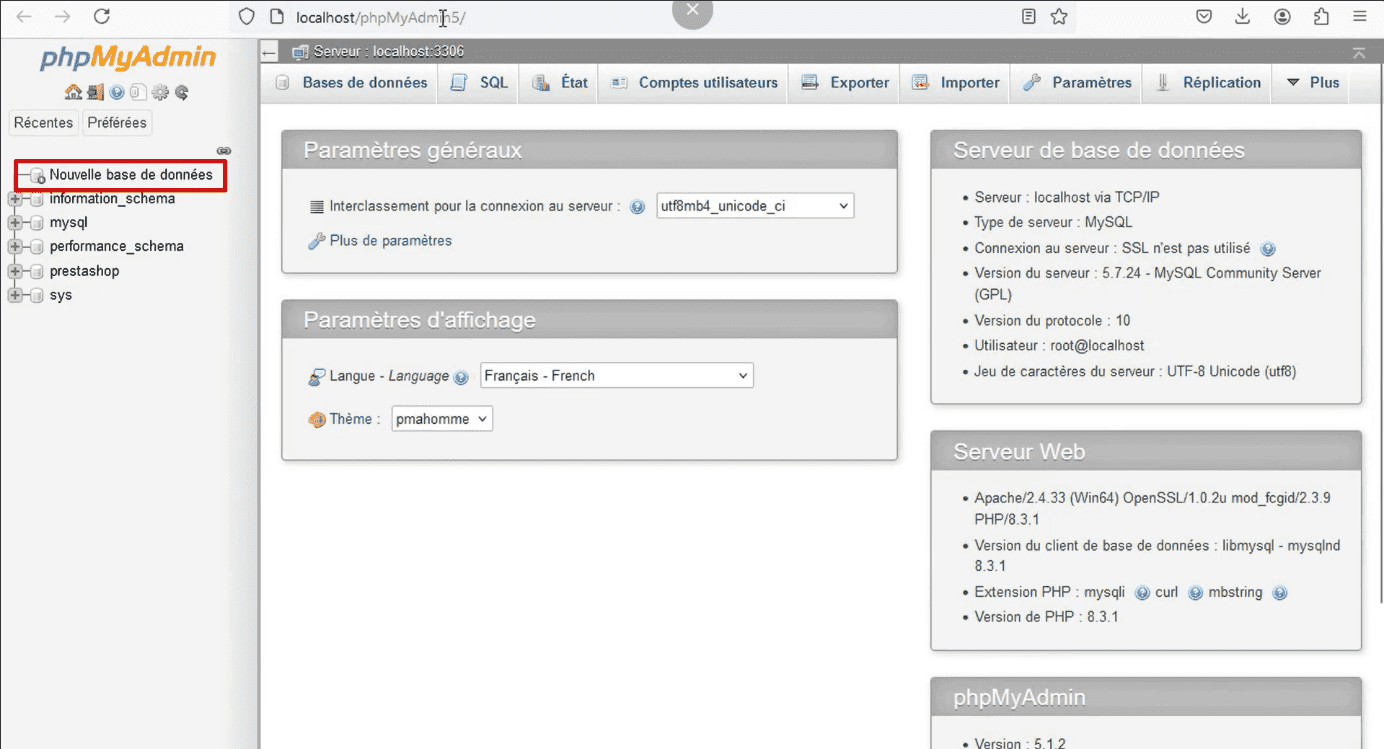Screen dimensions: 1384x749
Task: Click the logout door icon in sidebar
Action: click(95, 93)
